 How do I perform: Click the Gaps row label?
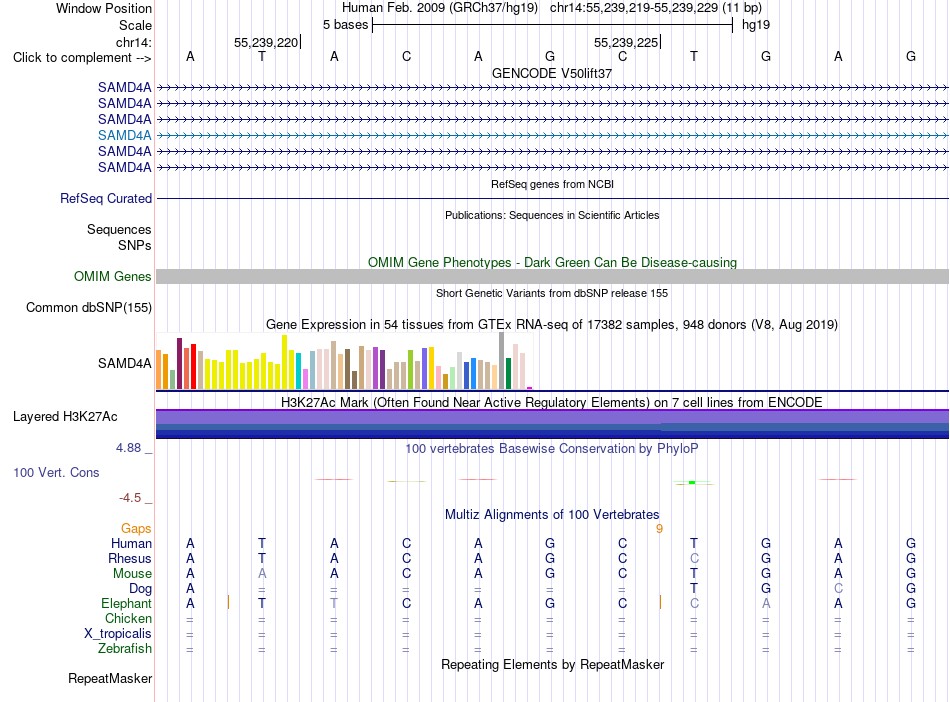tap(136, 529)
